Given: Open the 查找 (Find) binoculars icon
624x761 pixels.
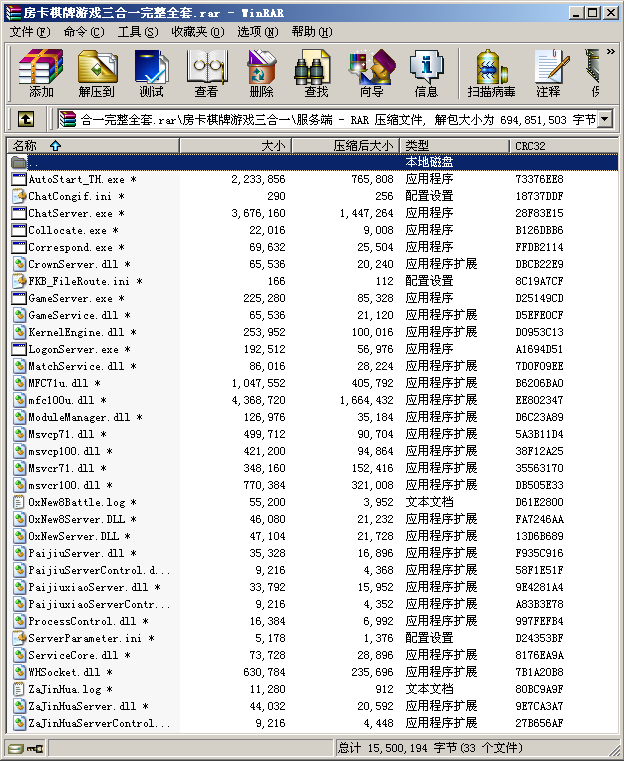Looking at the screenshot, I should click(316, 73).
